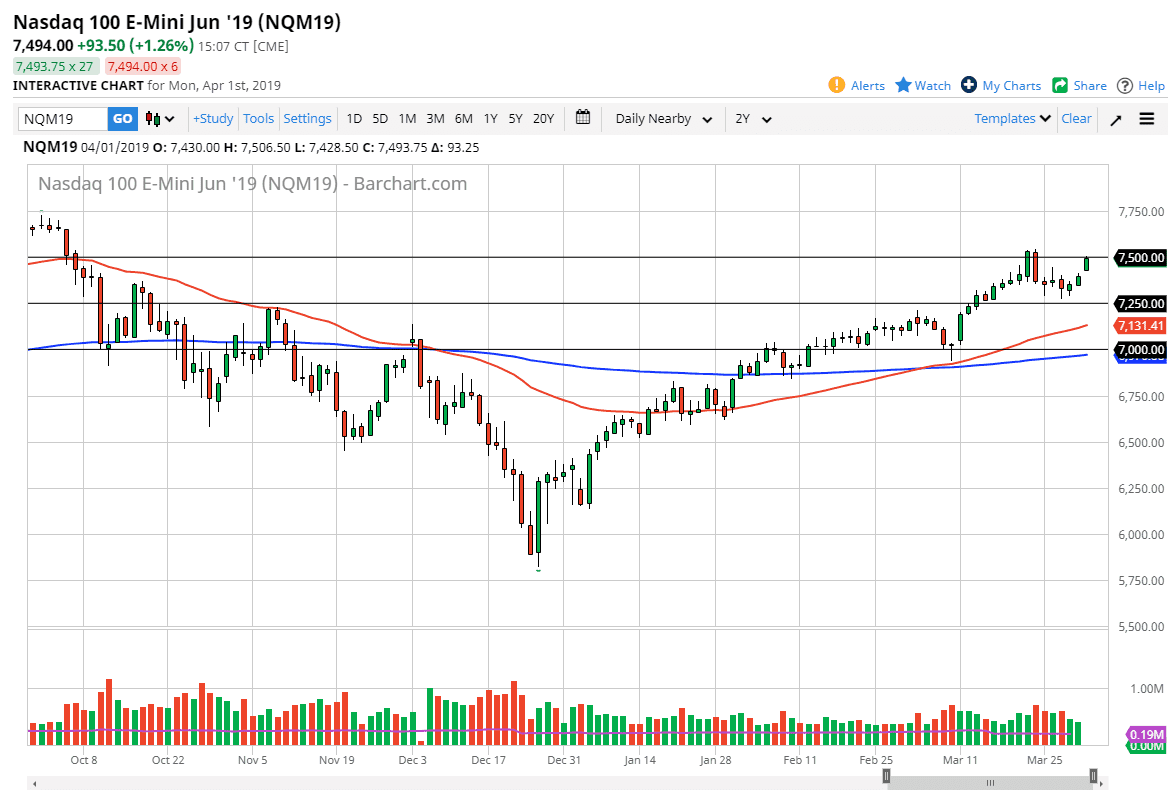Open the hamburger menu beside the expand arrow
The width and height of the screenshot is (1172, 790).
pos(1146,118)
